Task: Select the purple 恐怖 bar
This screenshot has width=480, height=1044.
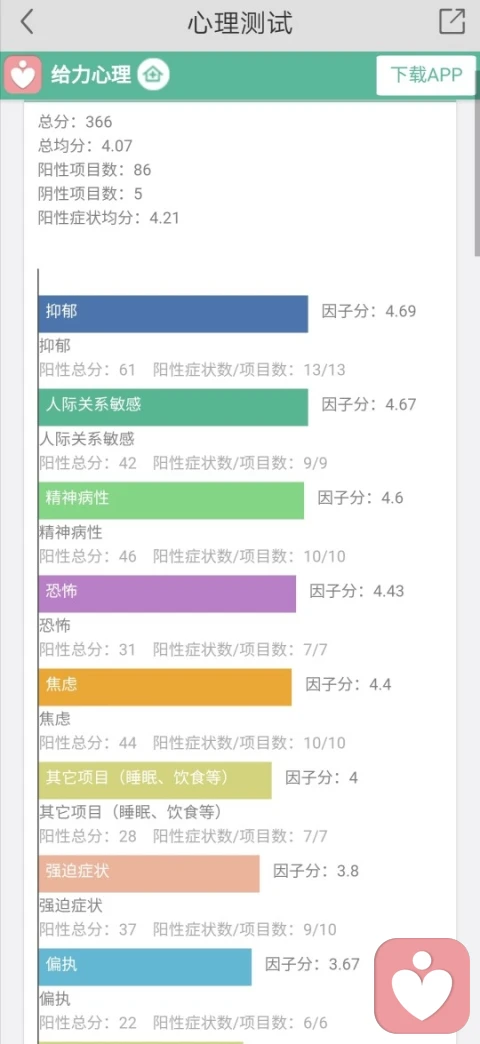Action: click(x=167, y=593)
